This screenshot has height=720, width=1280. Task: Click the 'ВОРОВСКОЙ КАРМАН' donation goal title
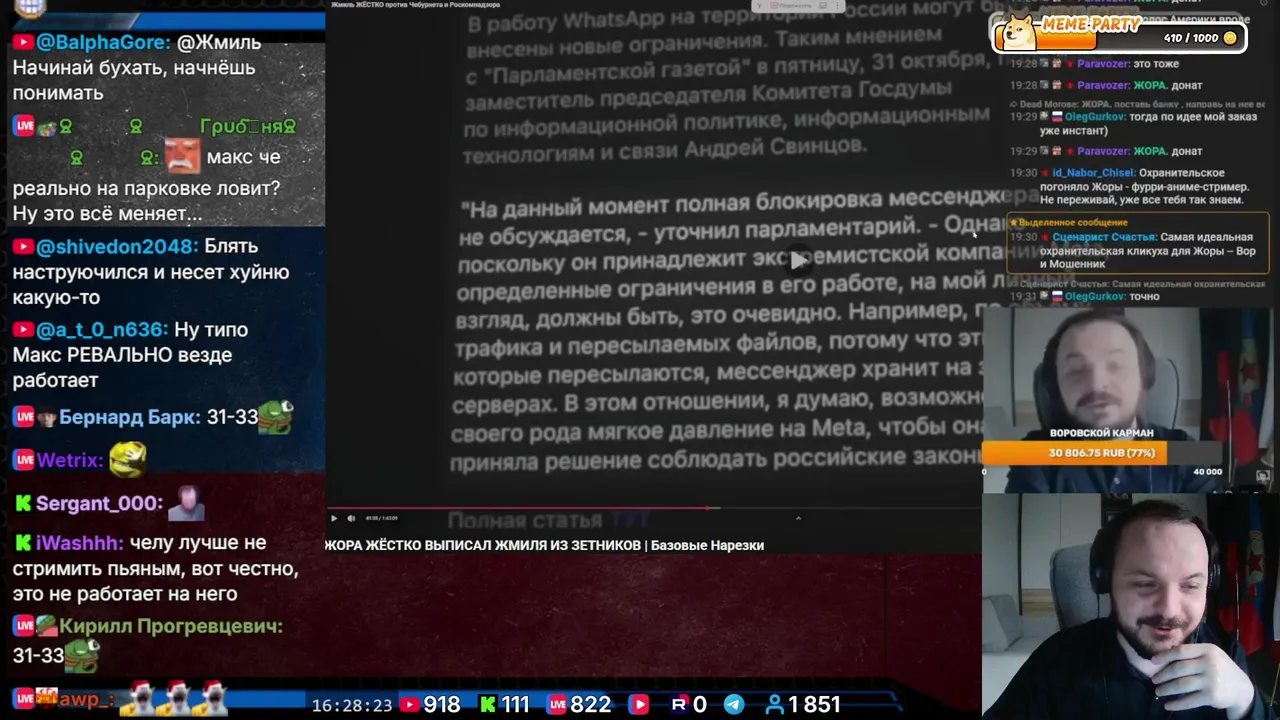[1101, 433]
